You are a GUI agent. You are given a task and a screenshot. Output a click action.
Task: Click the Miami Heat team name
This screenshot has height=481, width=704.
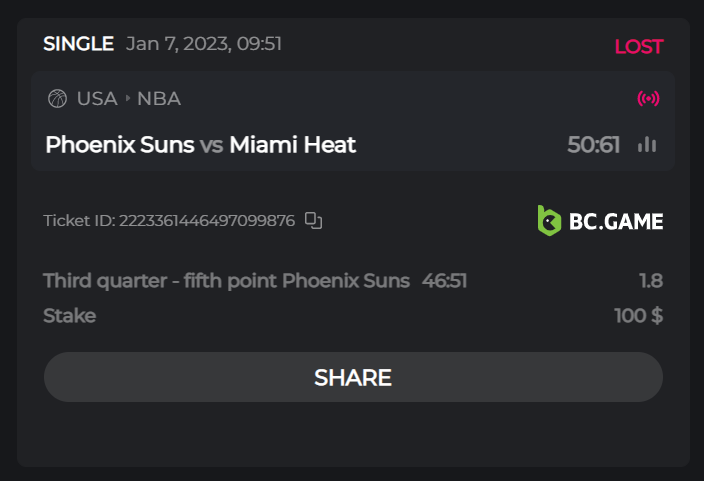292,145
